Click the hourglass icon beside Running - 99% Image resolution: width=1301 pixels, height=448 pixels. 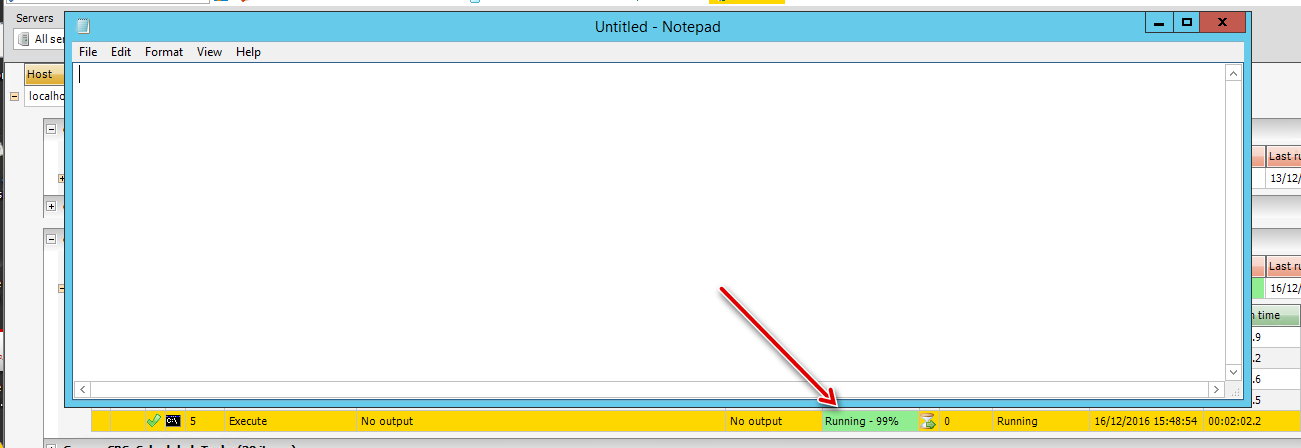(927, 421)
